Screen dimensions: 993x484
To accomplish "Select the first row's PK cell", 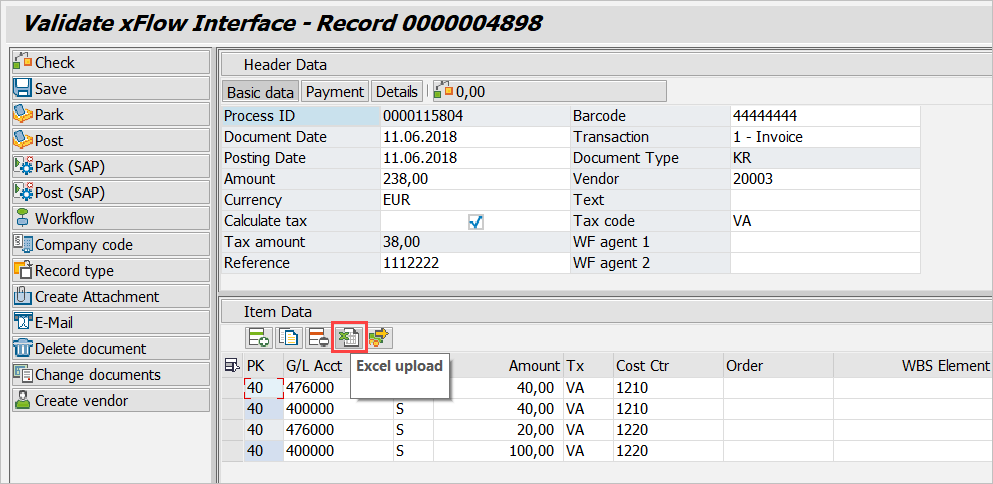I will pos(263,388).
